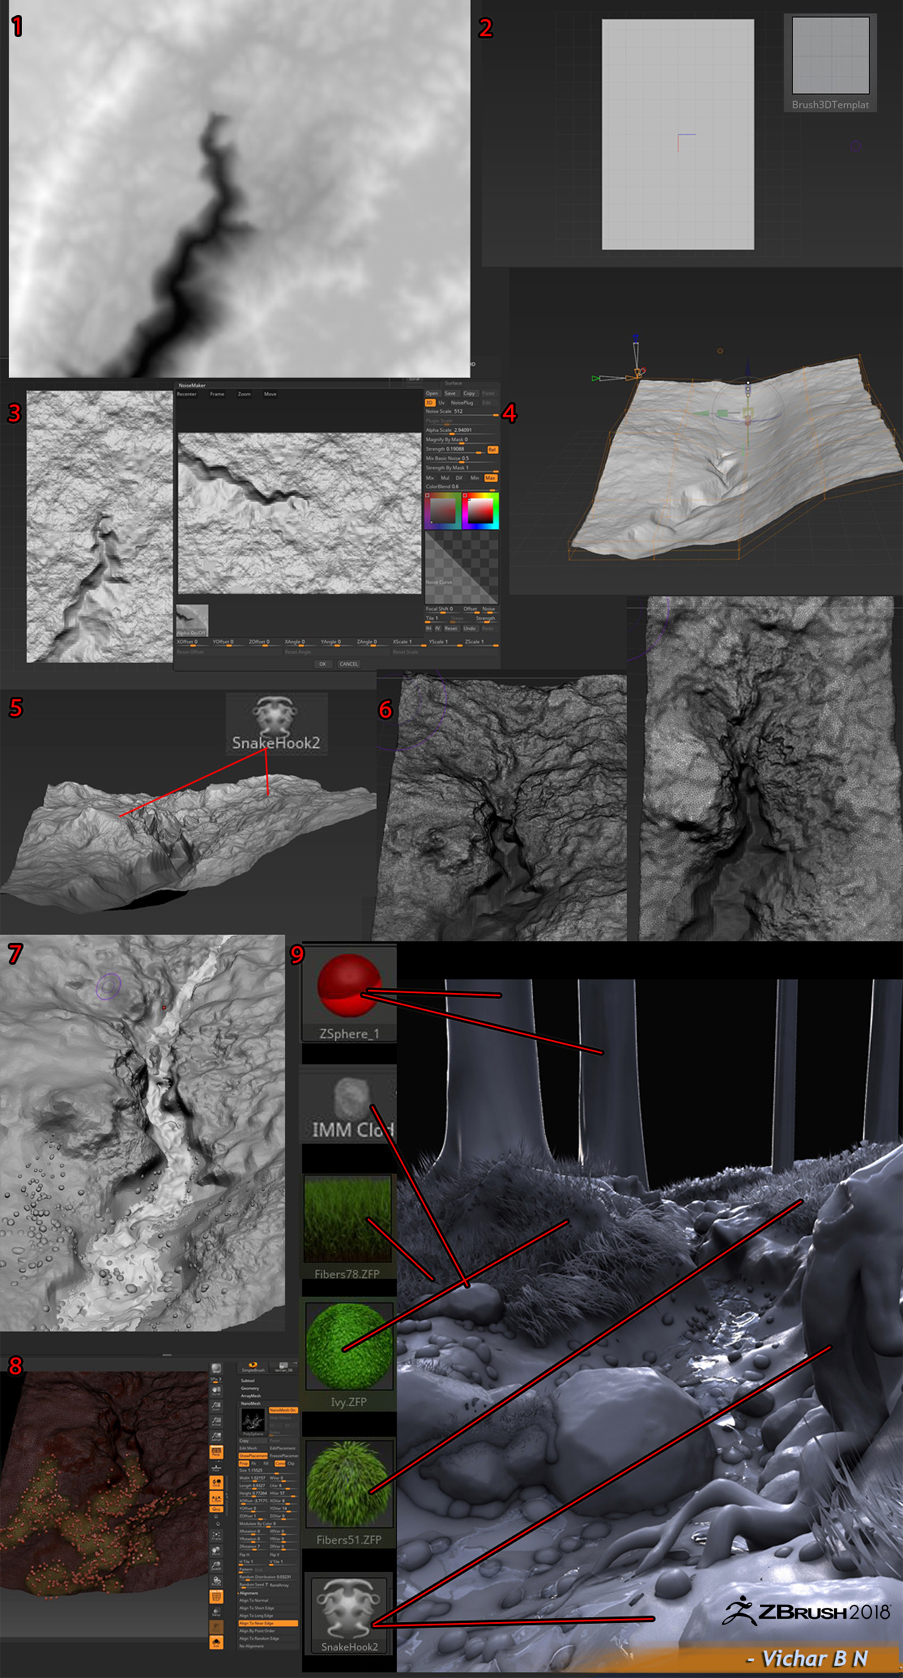
Task: Click Frame in NoiseMaker preview bar
Action: tap(217, 394)
